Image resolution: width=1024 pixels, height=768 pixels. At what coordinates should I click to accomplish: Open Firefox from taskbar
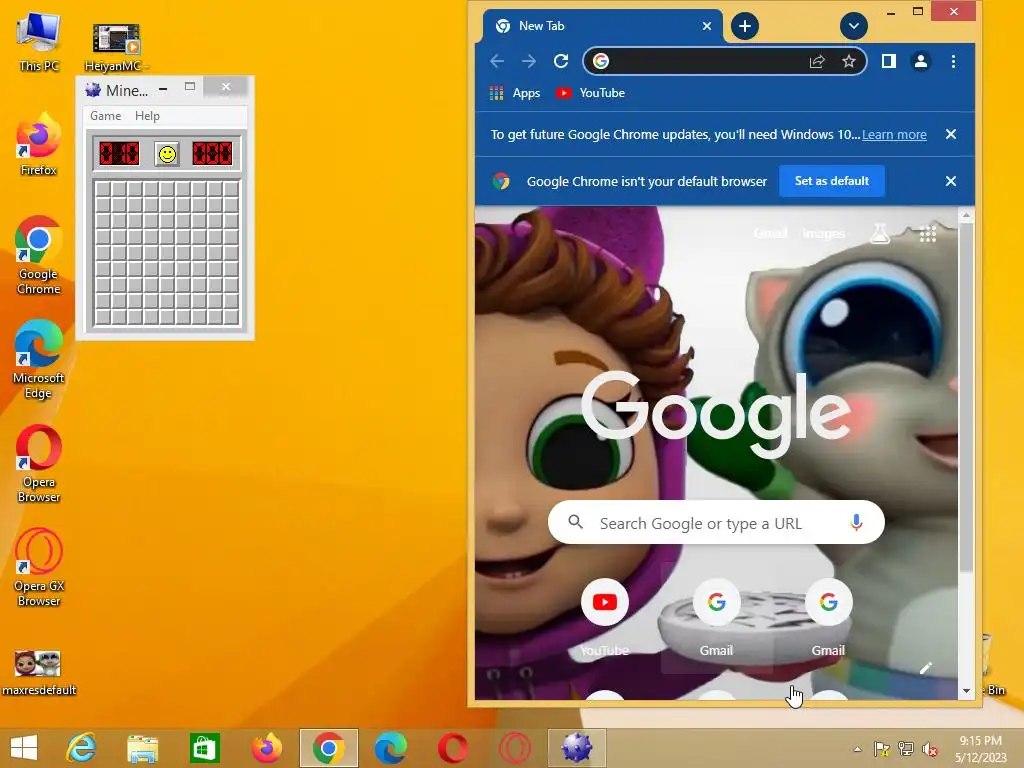[x=266, y=748]
